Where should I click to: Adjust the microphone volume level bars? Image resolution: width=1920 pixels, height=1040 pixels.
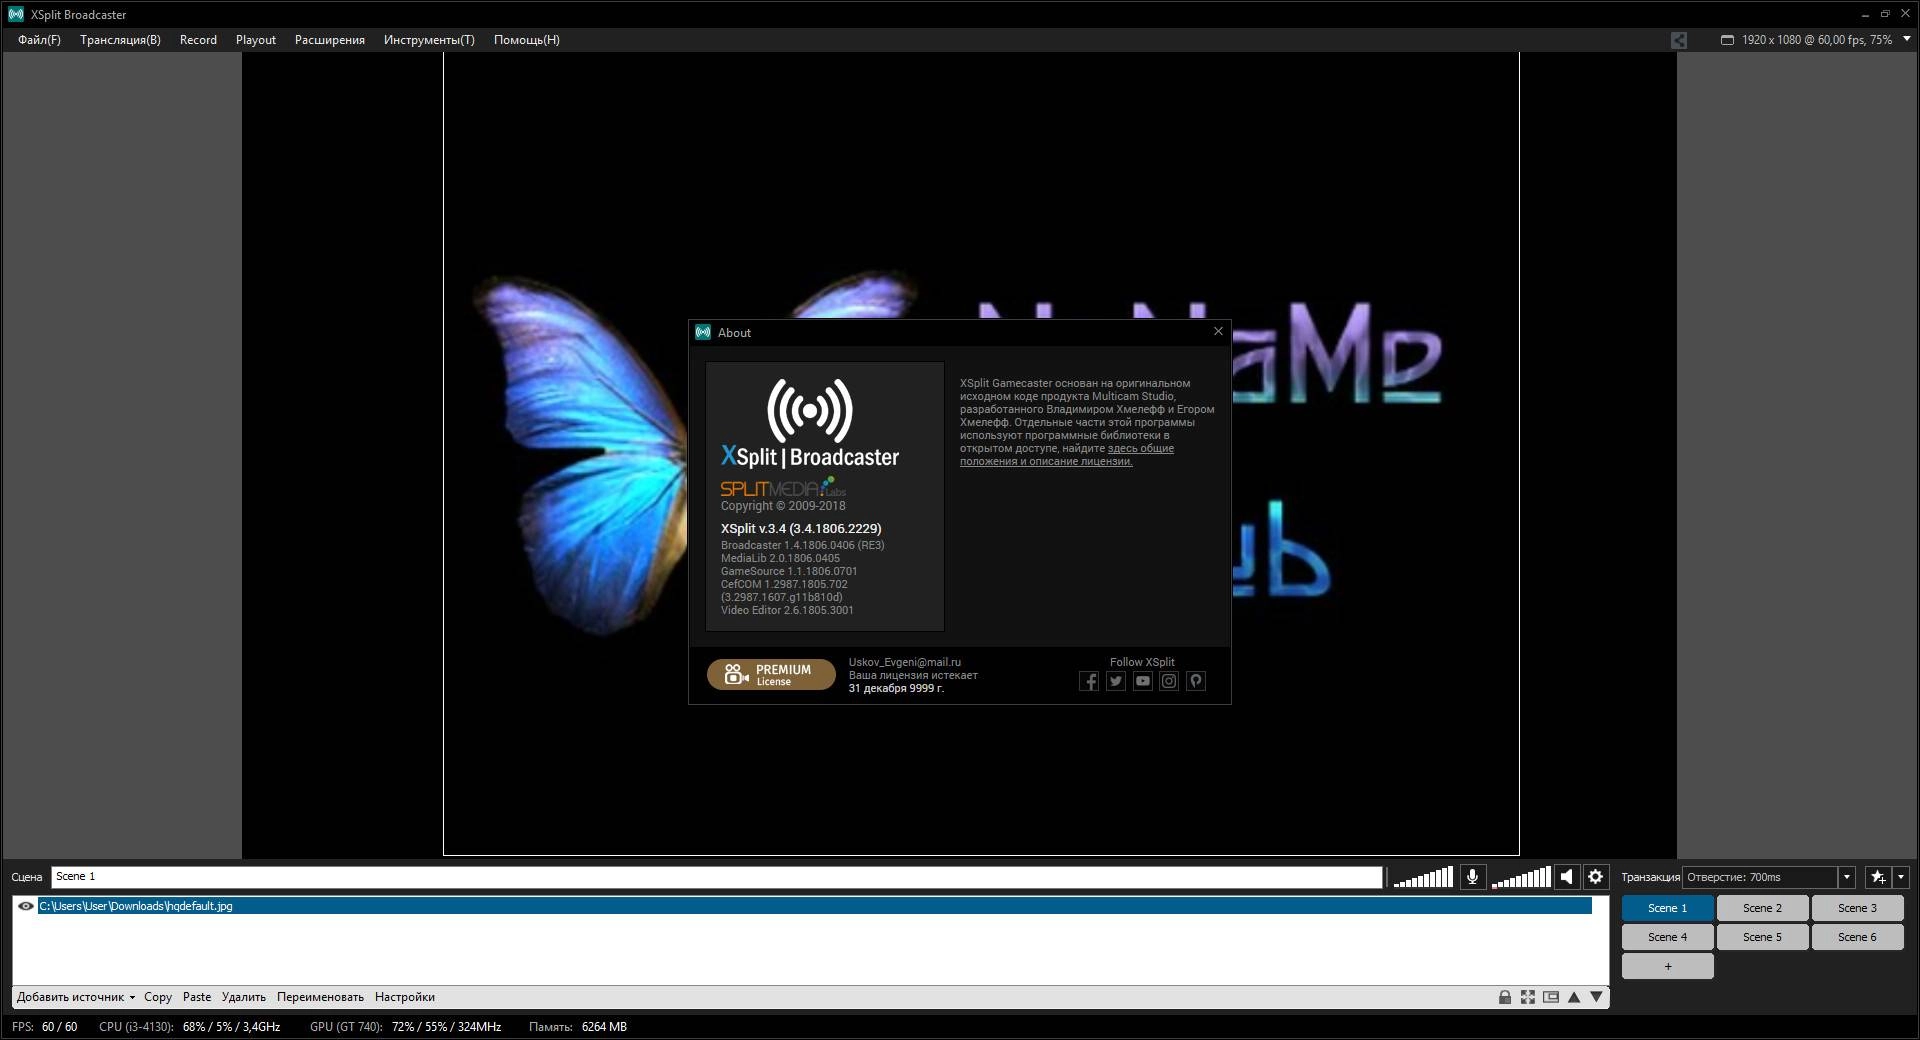click(x=1423, y=877)
